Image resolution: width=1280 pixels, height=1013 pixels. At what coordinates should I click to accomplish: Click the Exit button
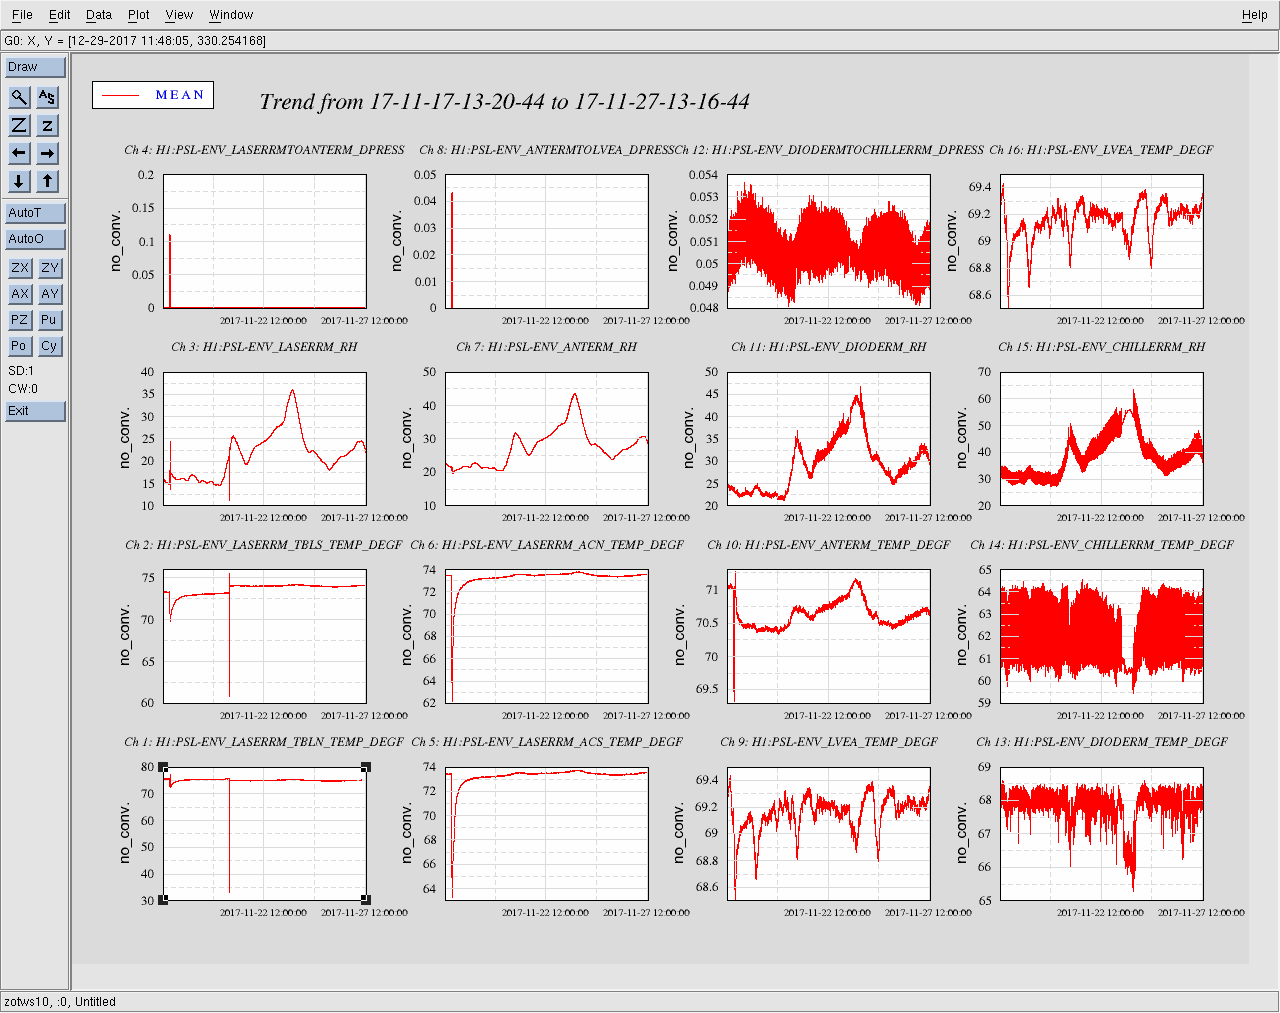35,411
